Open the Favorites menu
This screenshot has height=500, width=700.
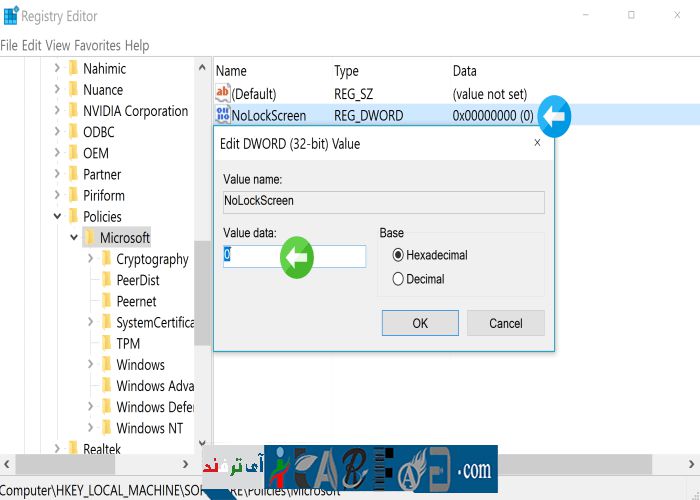(x=97, y=45)
